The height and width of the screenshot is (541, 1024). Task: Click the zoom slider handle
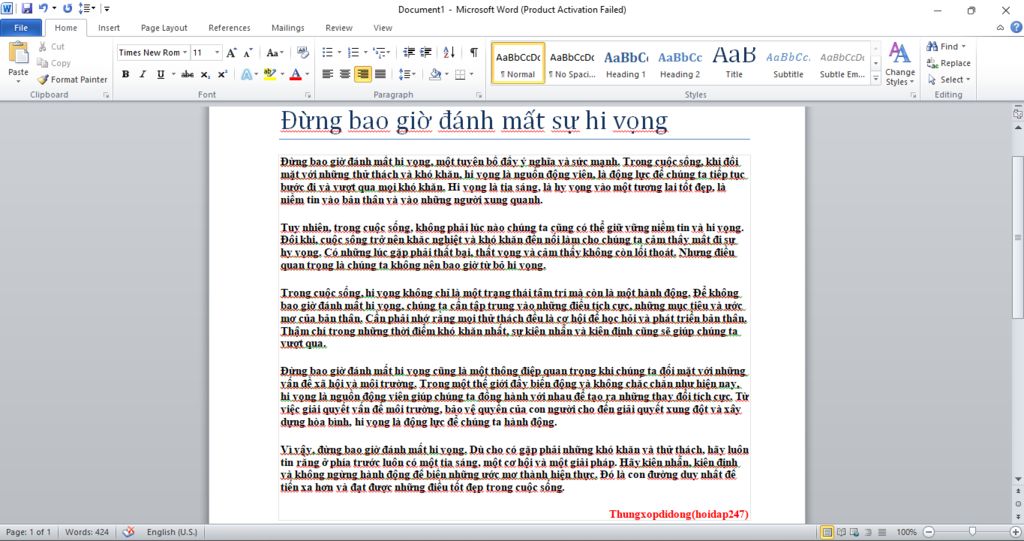(x=972, y=532)
